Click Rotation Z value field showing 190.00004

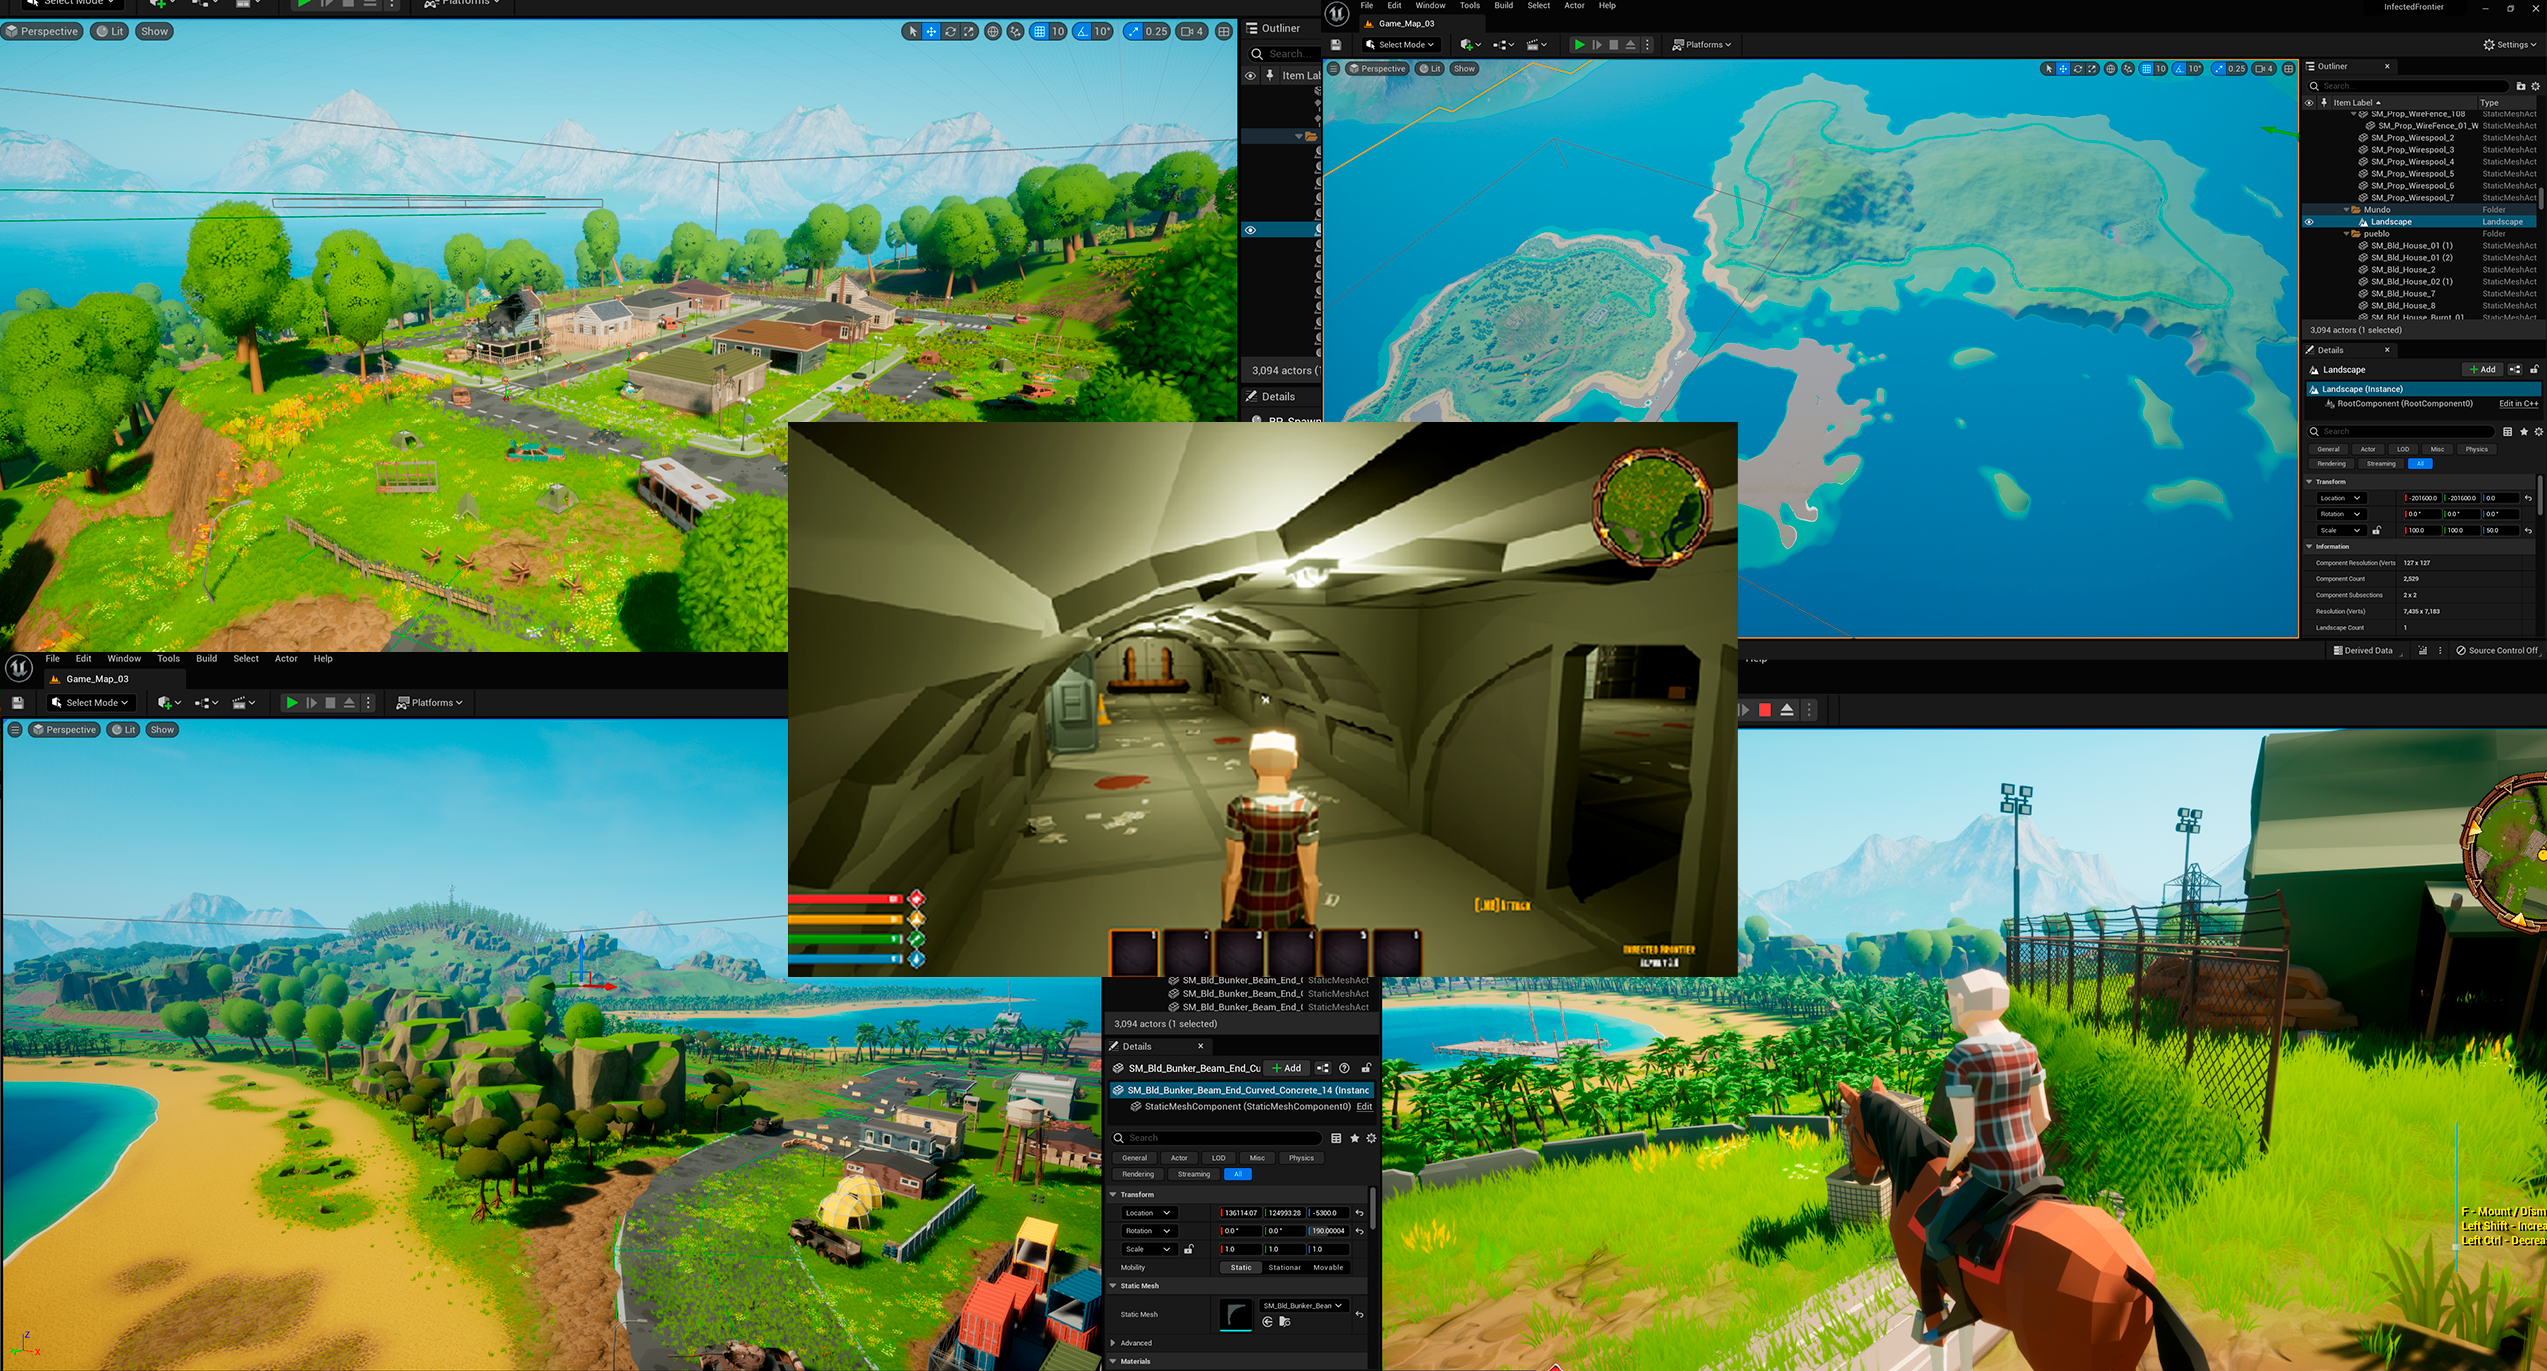(x=1328, y=1231)
